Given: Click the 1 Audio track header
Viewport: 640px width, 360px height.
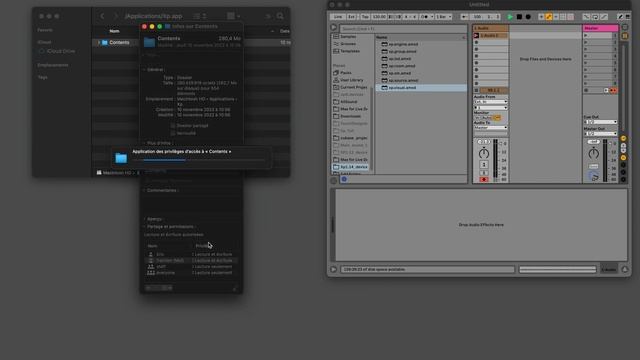Looking at the screenshot, I should pos(491,28).
